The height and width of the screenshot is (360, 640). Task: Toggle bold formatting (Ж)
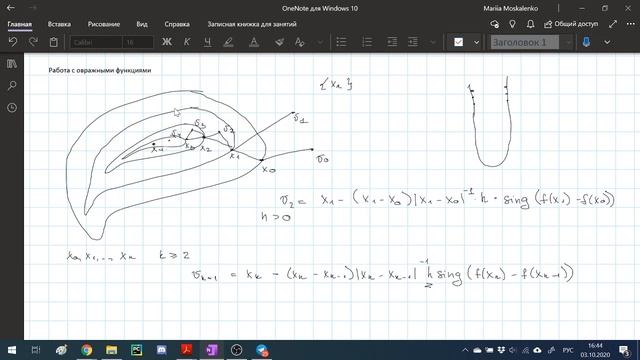(x=167, y=42)
